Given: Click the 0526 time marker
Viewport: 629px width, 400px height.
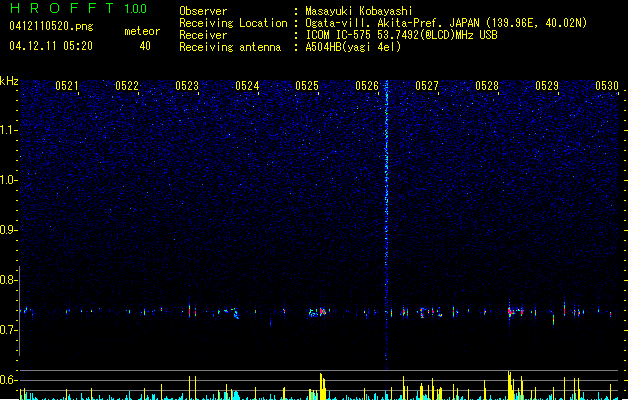Looking at the screenshot, I should pyautogui.click(x=367, y=86).
